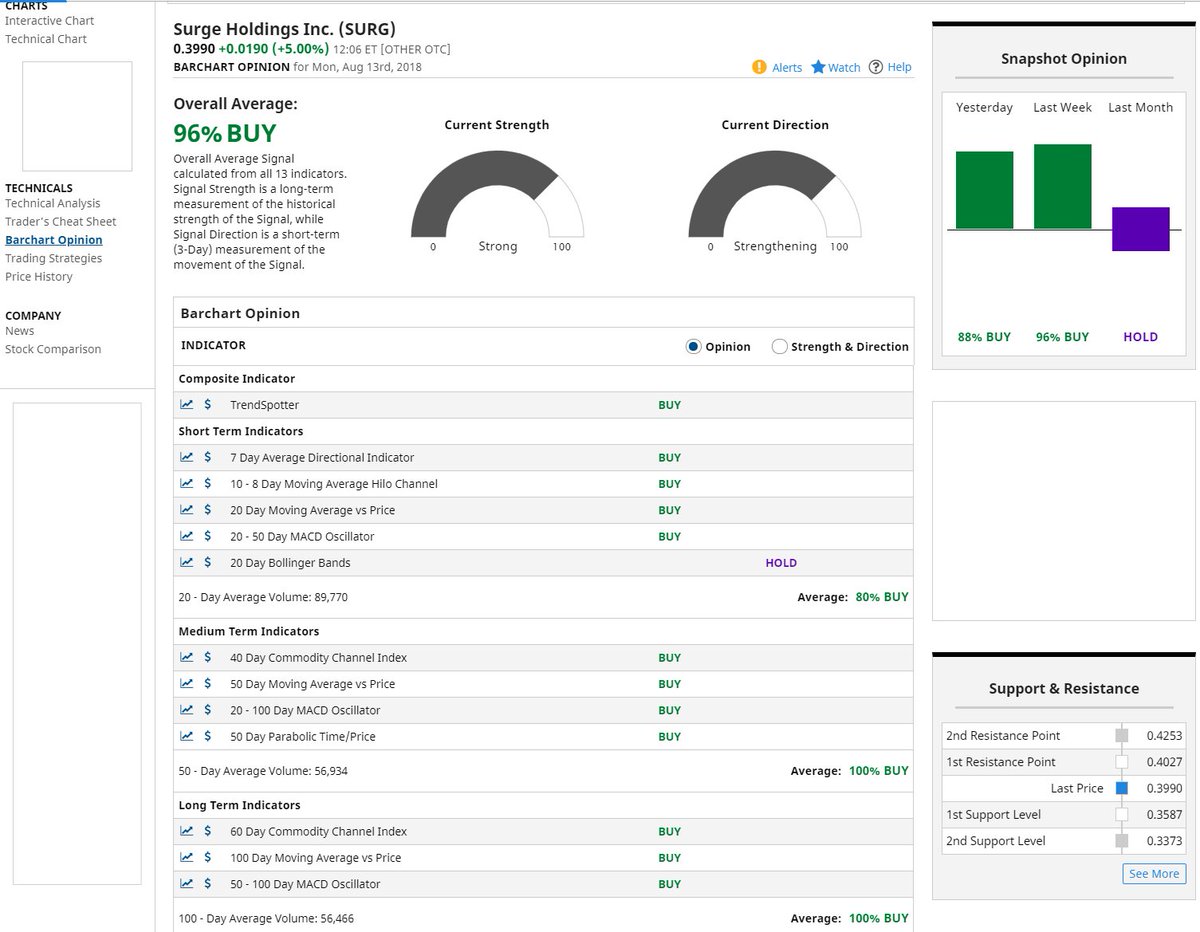The height and width of the screenshot is (932, 1200).
Task: Click the Help question mark icon
Action: point(876,67)
